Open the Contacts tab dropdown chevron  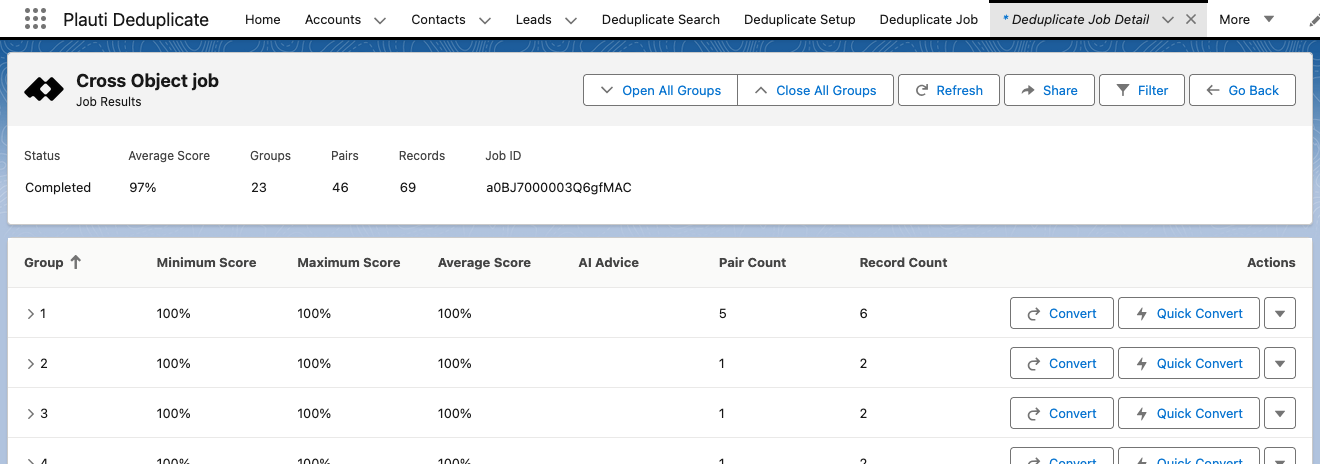[484, 20]
